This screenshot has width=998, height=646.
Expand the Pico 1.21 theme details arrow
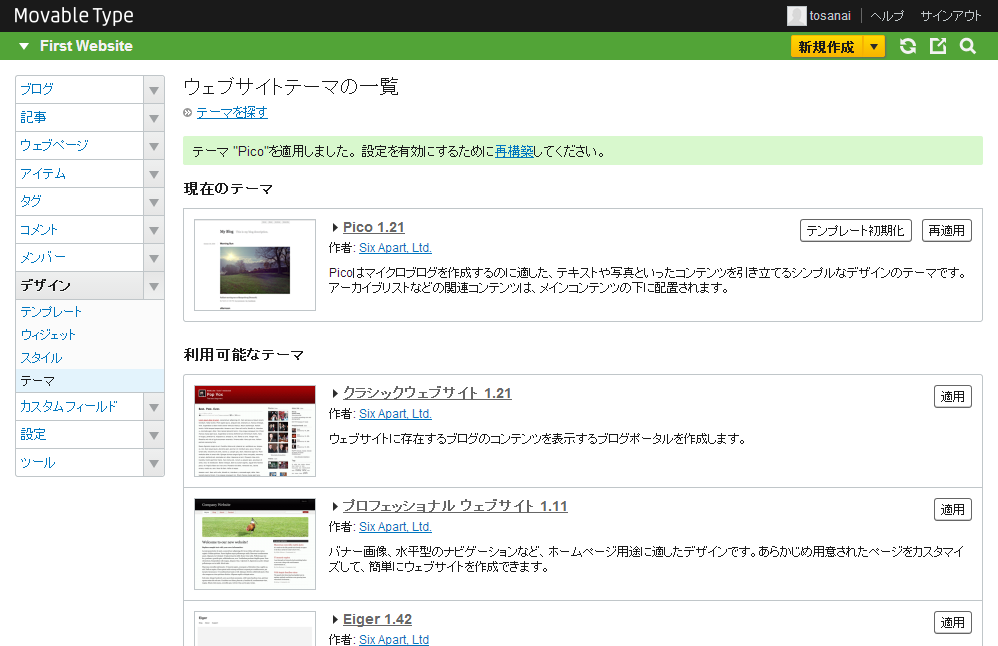point(335,228)
